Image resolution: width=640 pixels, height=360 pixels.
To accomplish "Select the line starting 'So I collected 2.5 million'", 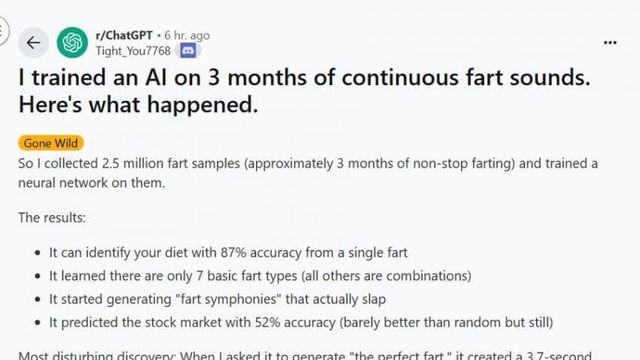I will (x=308, y=164).
